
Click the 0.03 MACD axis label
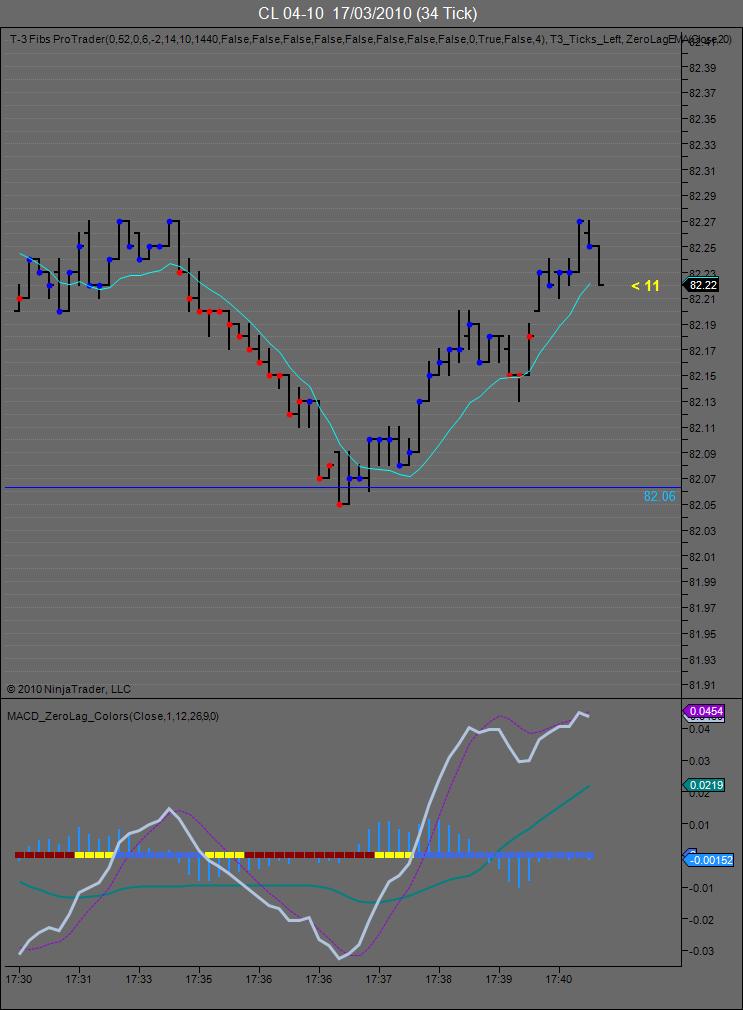click(700, 761)
